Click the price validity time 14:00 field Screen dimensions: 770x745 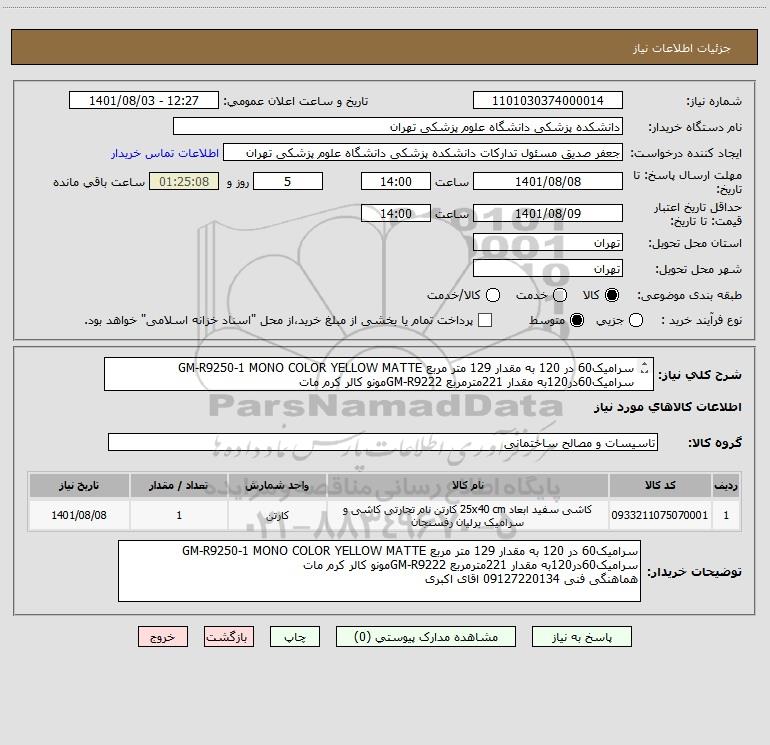(396, 213)
